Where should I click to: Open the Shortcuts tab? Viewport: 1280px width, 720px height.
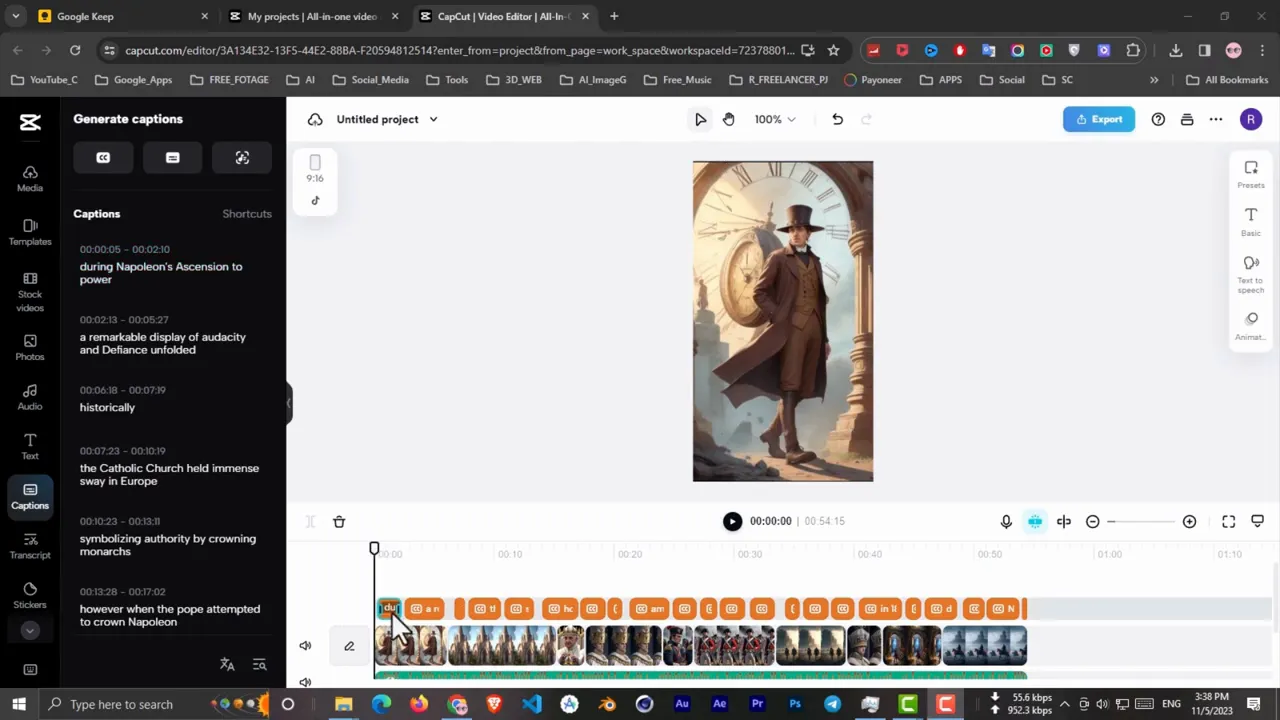[x=247, y=214]
